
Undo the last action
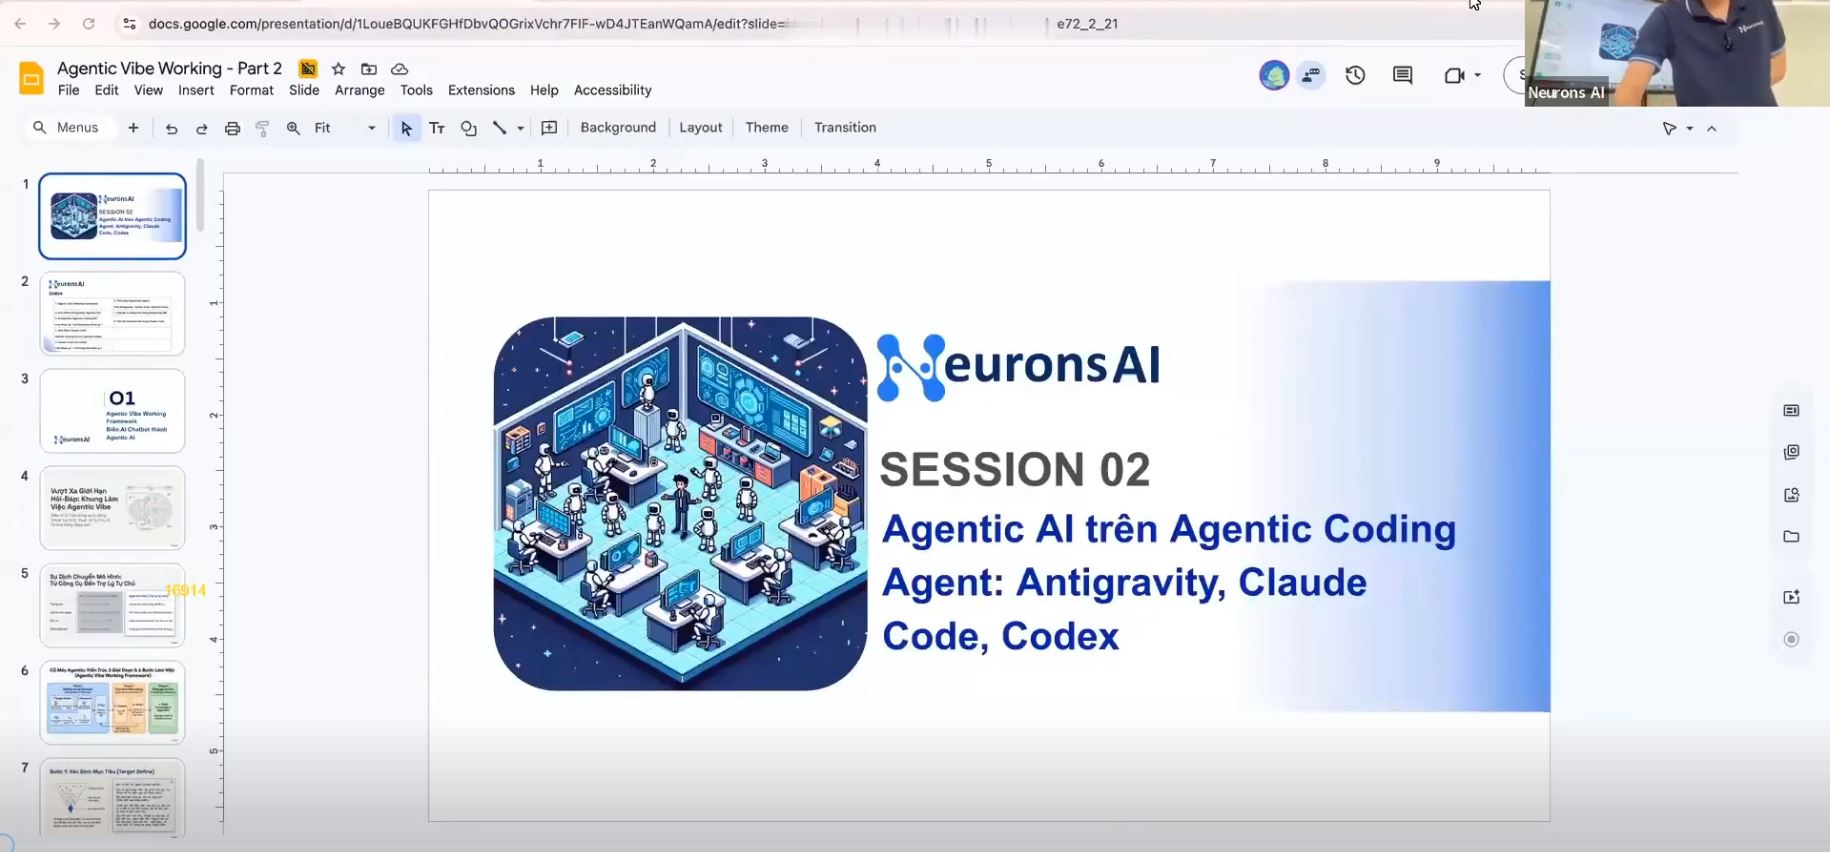[x=171, y=128]
